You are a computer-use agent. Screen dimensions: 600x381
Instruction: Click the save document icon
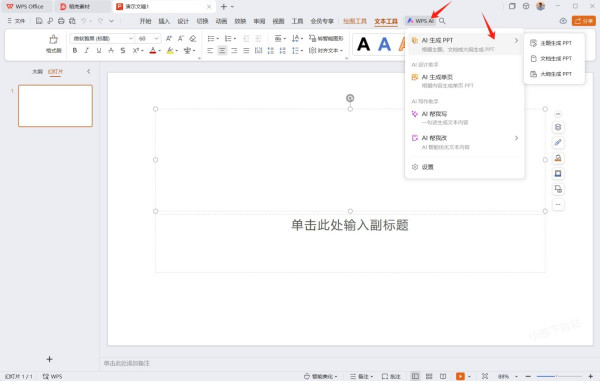(39, 21)
